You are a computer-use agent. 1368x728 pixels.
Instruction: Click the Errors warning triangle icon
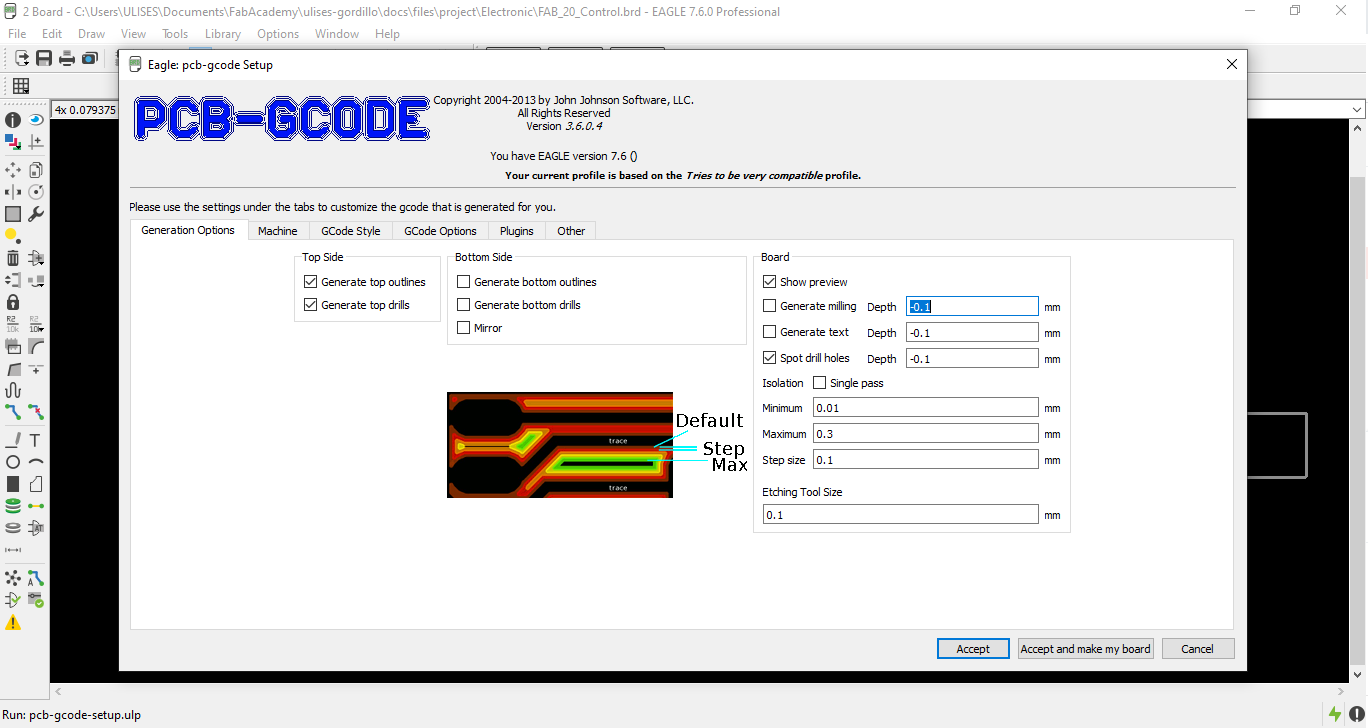(x=13, y=622)
